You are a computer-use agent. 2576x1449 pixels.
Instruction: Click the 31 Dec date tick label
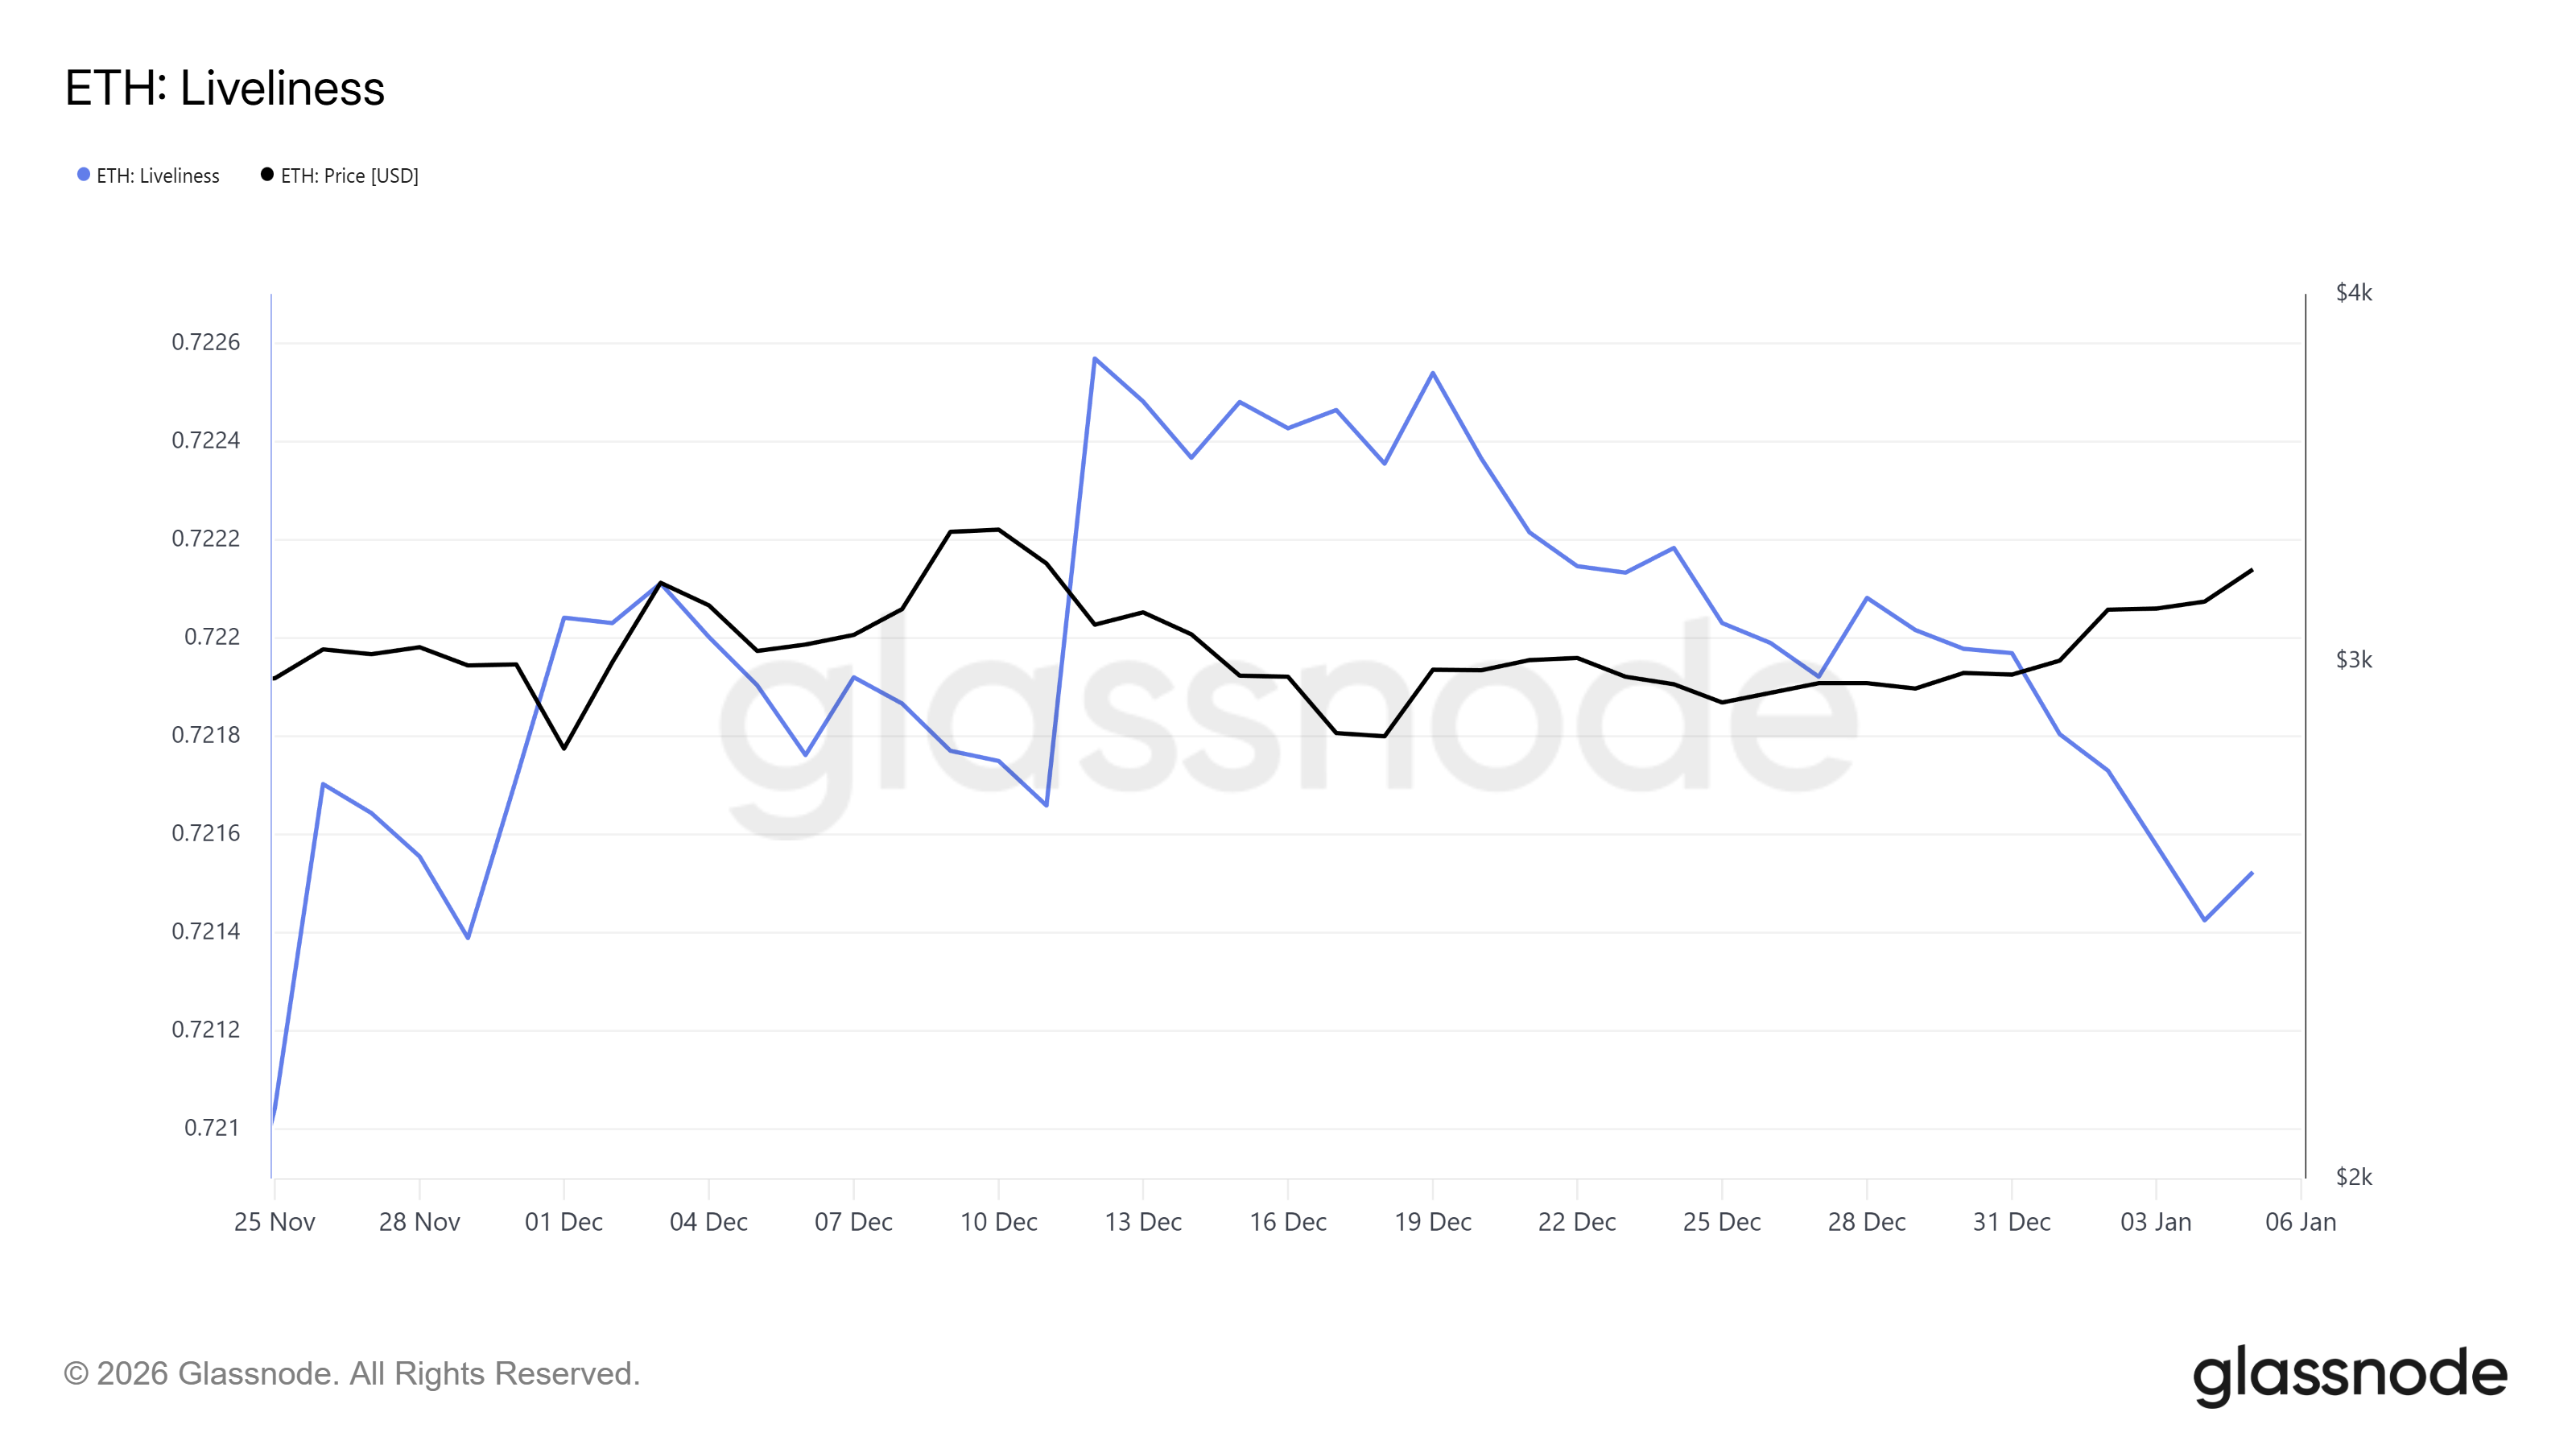point(2011,1222)
